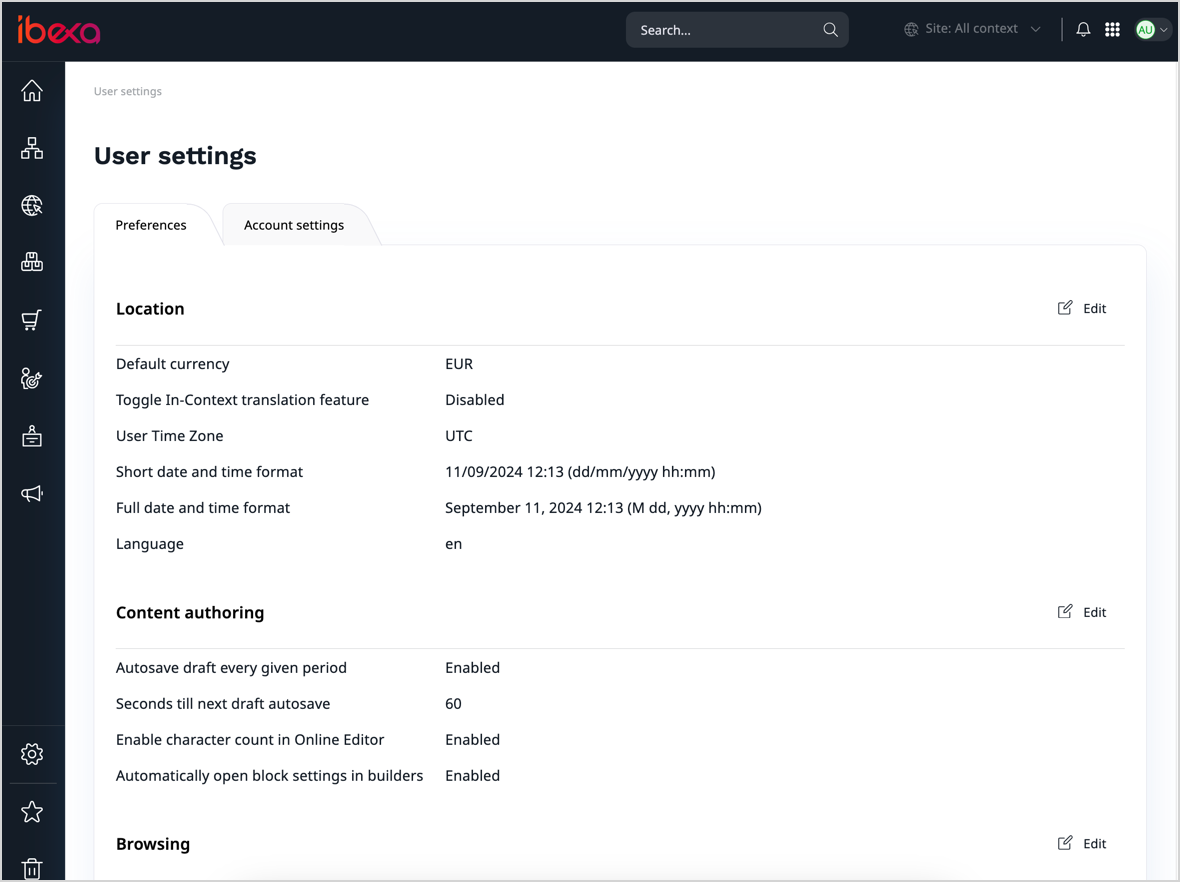Viewport: 1180px width, 882px height.
Task: Open the Dashboard home icon
Action: [x=32, y=90]
